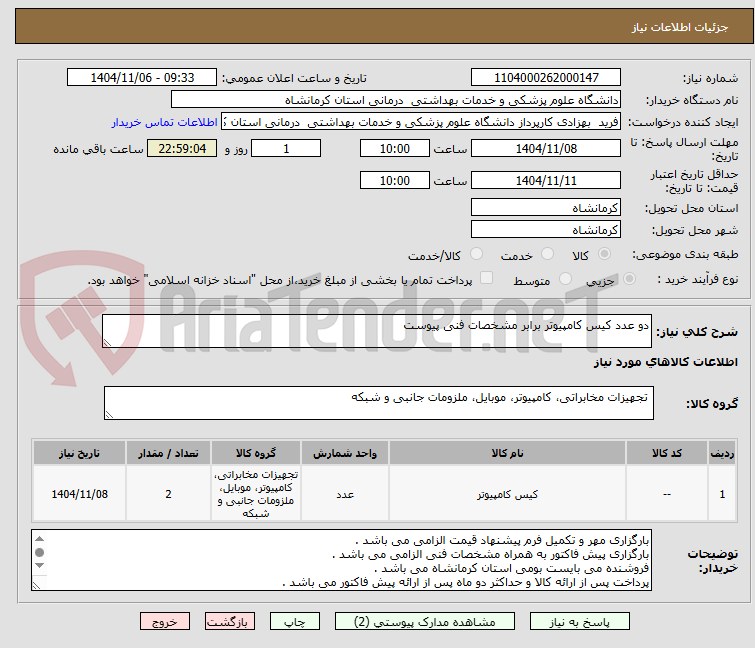Click the واحد شمارش column header
The height and width of the screenshot is (648, 755).
pyautogui.click(x=345, y=453)
